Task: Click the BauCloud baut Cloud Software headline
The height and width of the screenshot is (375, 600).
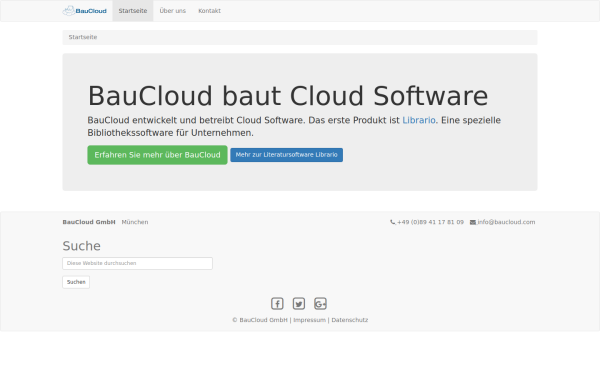Action: coord(288,96)
